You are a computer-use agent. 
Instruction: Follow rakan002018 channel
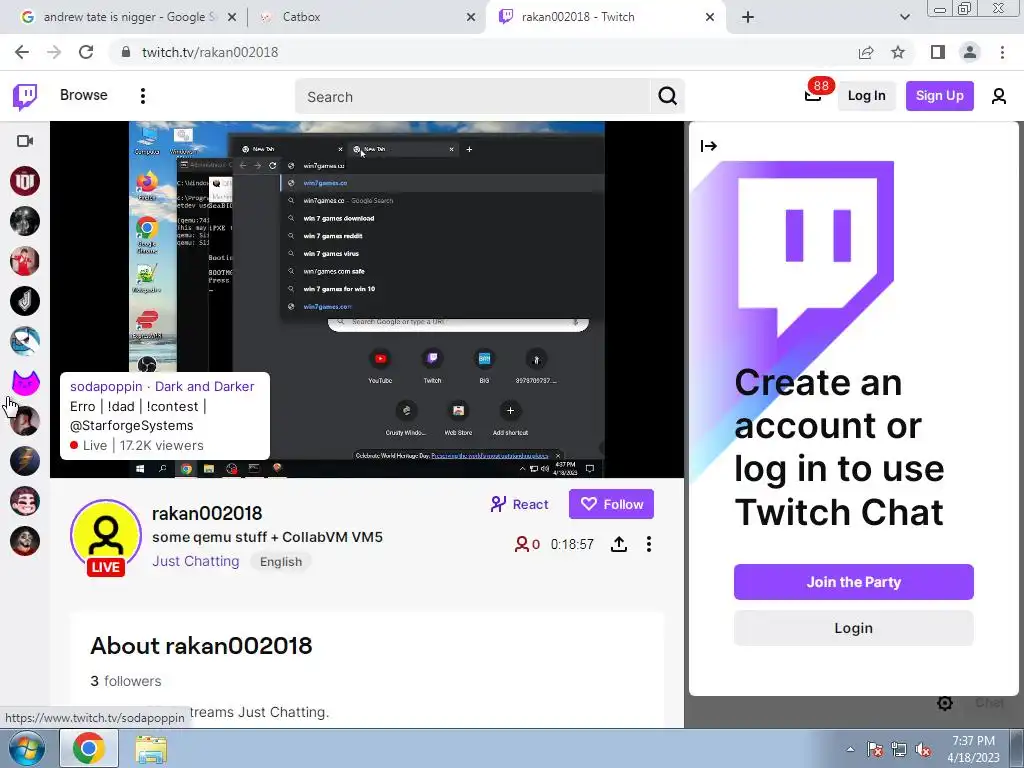[x=611, y=504]
